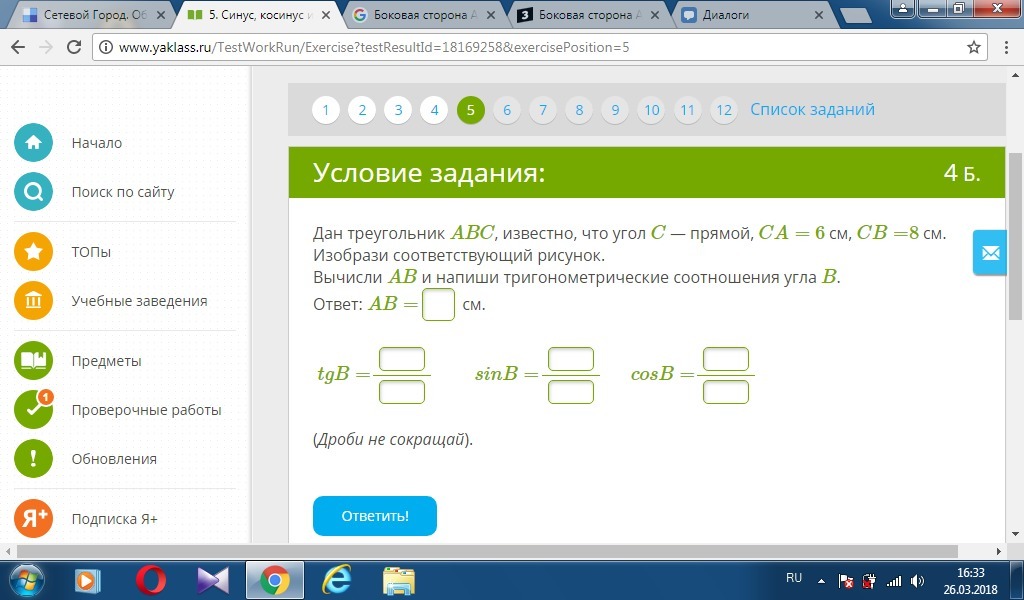The width and height of the screenshot is (1024, 600).
Task: Open Проверочные работы checkmark icon
Action: (x=33, y=410)
